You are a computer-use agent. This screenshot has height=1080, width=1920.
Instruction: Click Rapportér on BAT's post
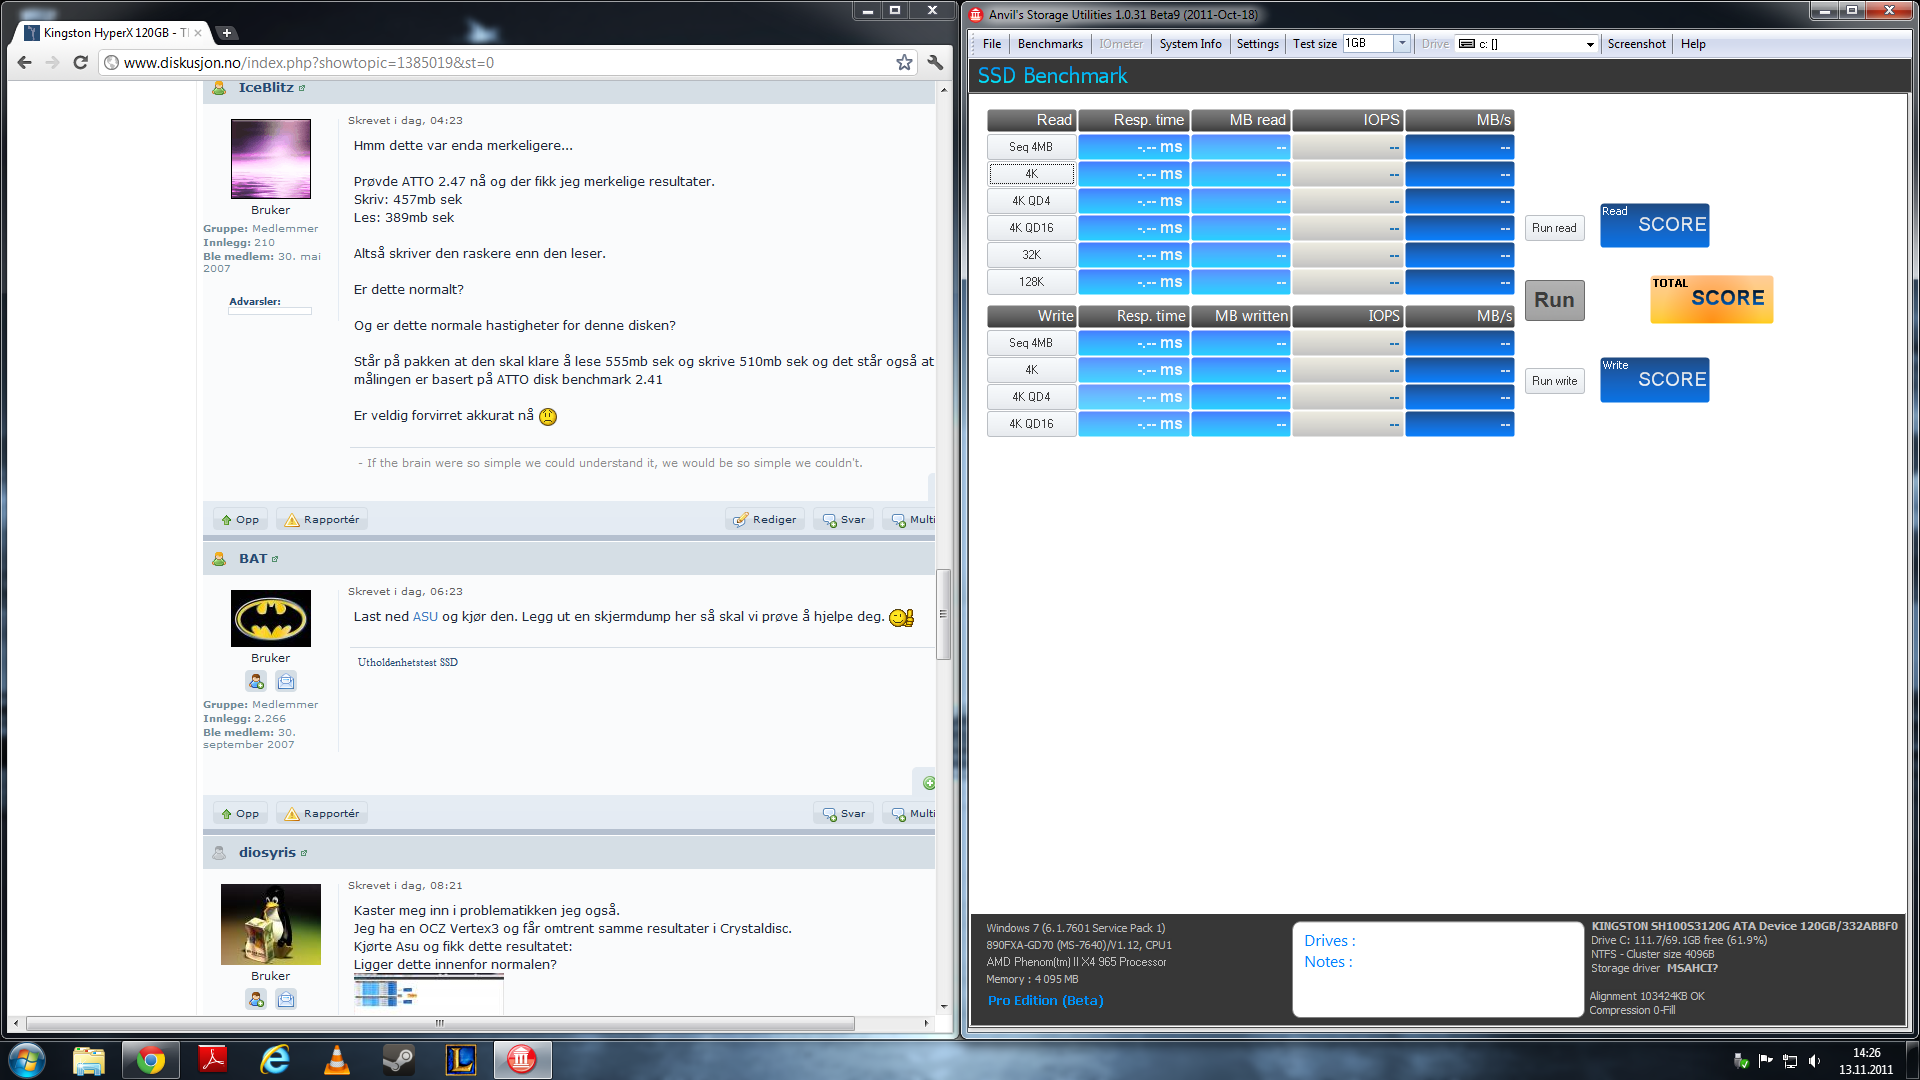point(322,814)
